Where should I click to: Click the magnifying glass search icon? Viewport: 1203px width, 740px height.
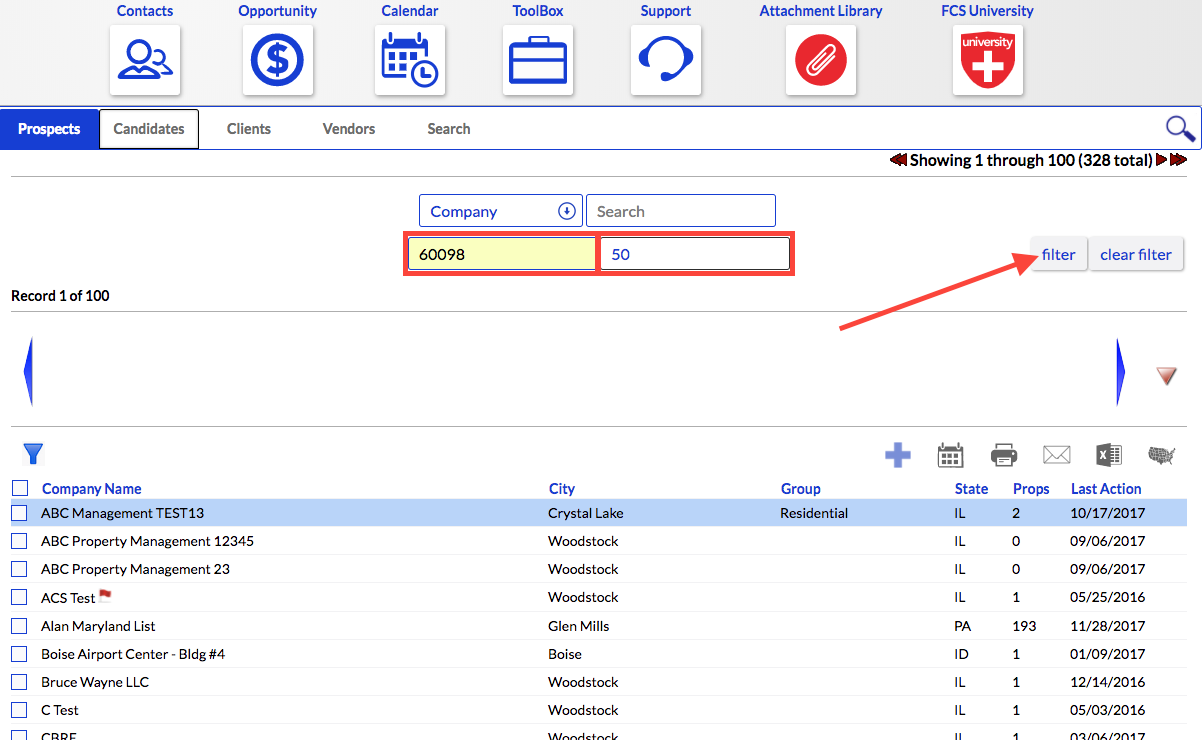[1180, 128]
